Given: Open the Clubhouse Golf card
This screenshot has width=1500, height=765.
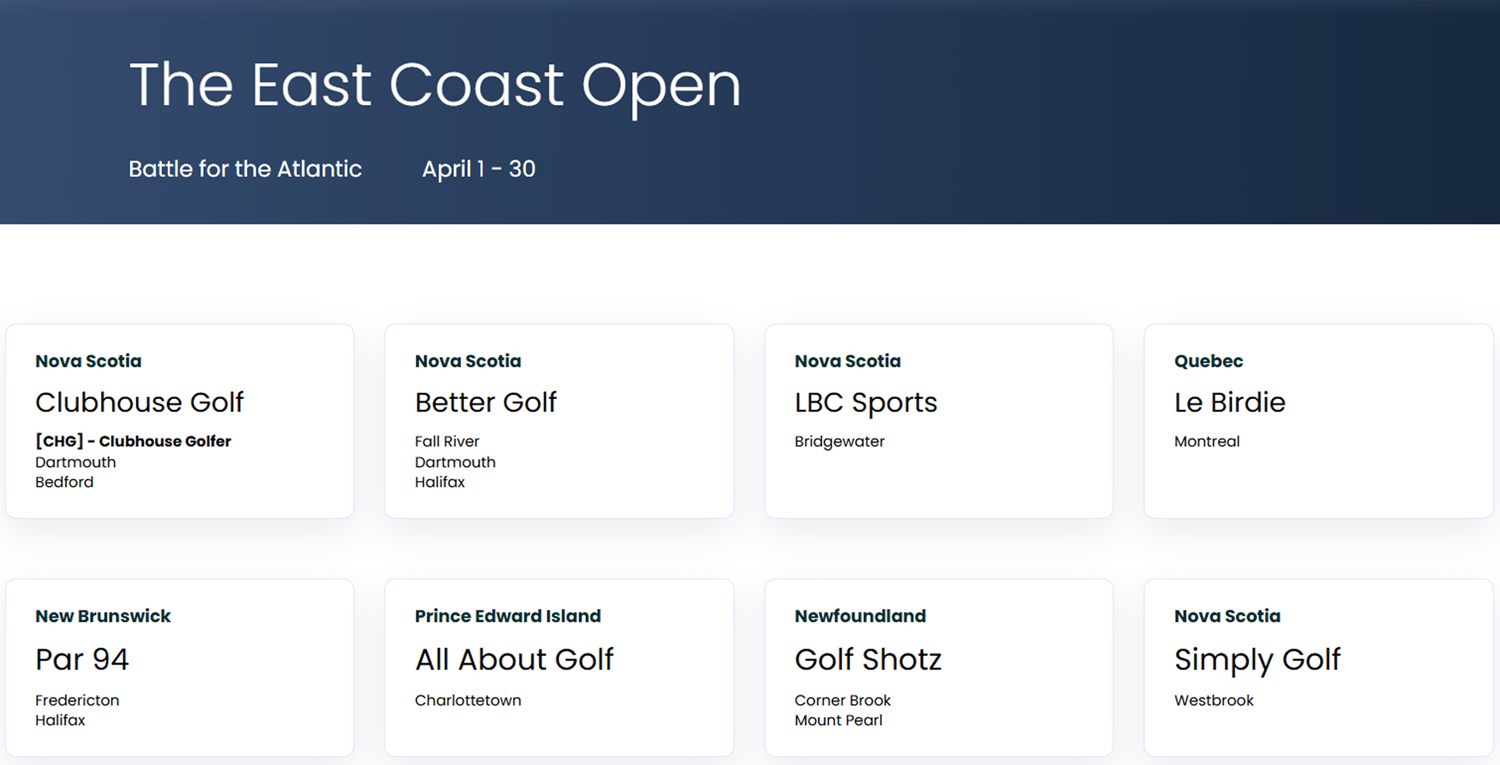Looking at the screenshot, I should point(180,421).
